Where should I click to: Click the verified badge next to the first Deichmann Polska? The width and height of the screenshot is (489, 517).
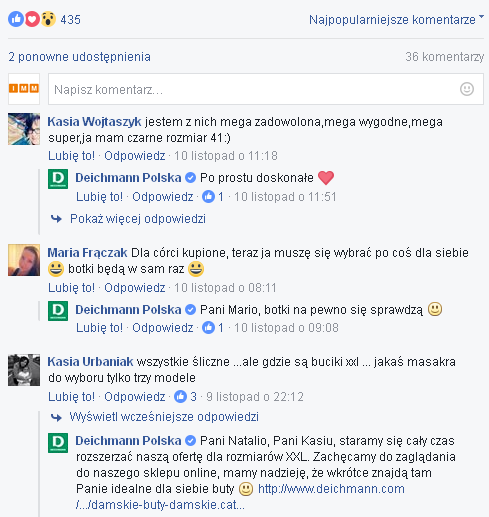[x=190, y=178]
